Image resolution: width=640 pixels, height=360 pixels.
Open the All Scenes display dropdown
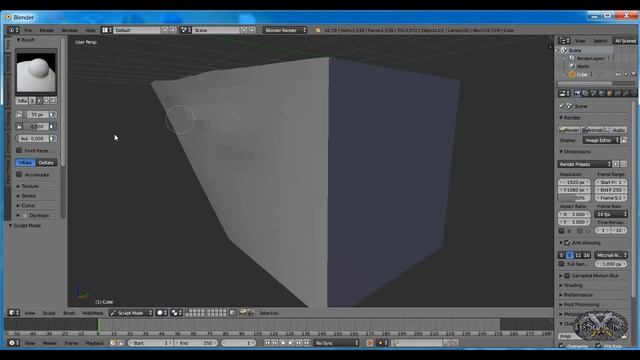click(625, 41)
